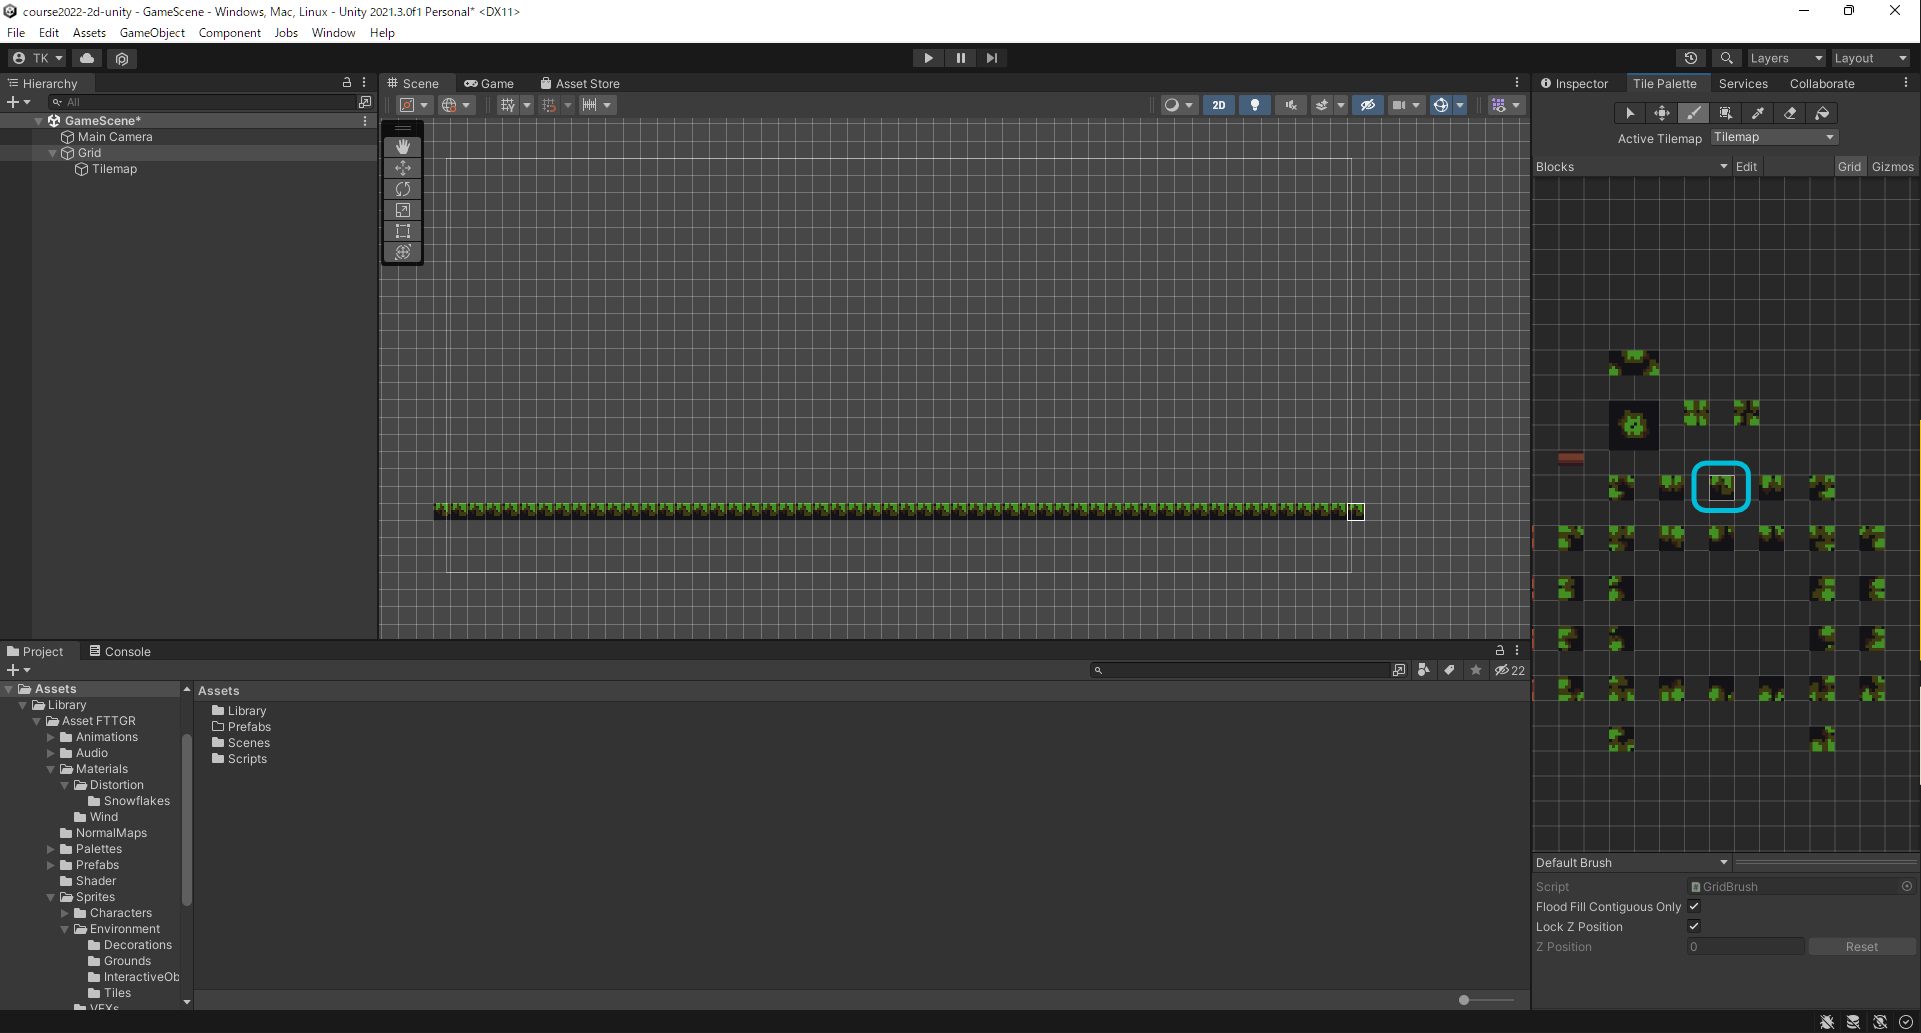Open the GameObject menu

coord(152,33)
